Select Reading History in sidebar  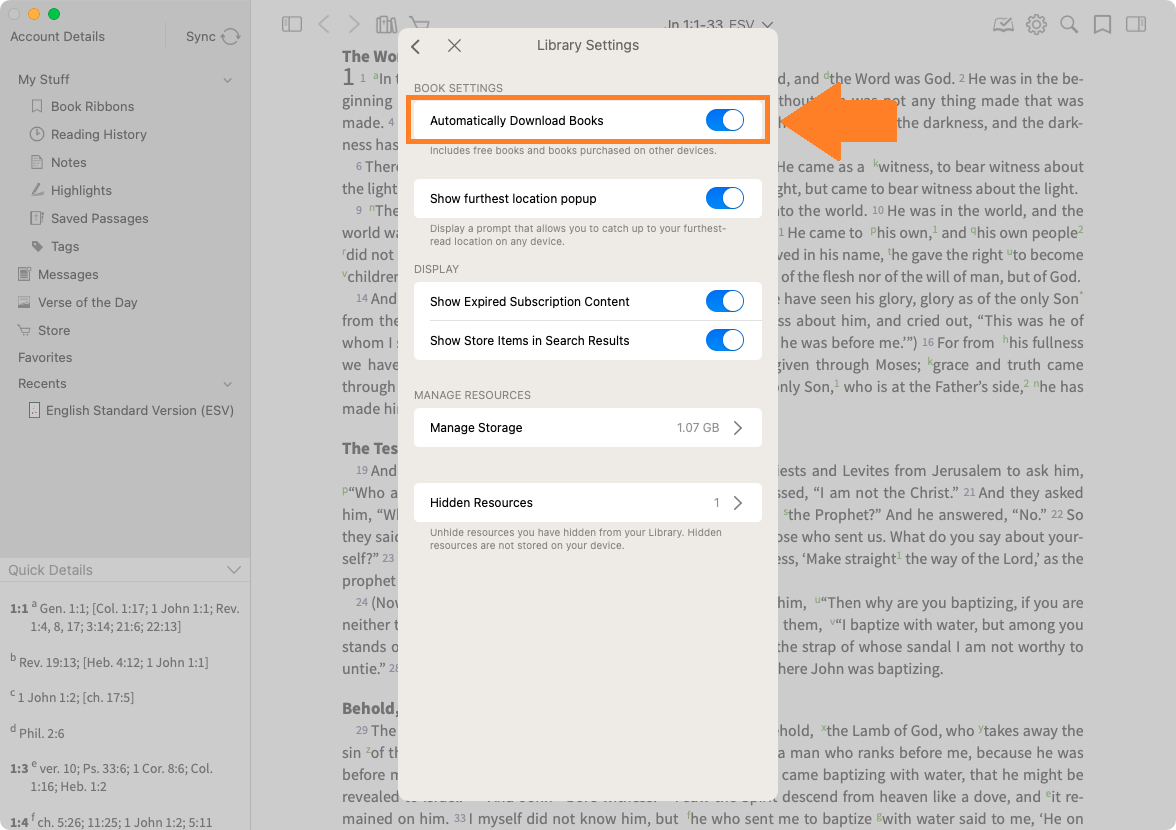click(x=98, y=135)
